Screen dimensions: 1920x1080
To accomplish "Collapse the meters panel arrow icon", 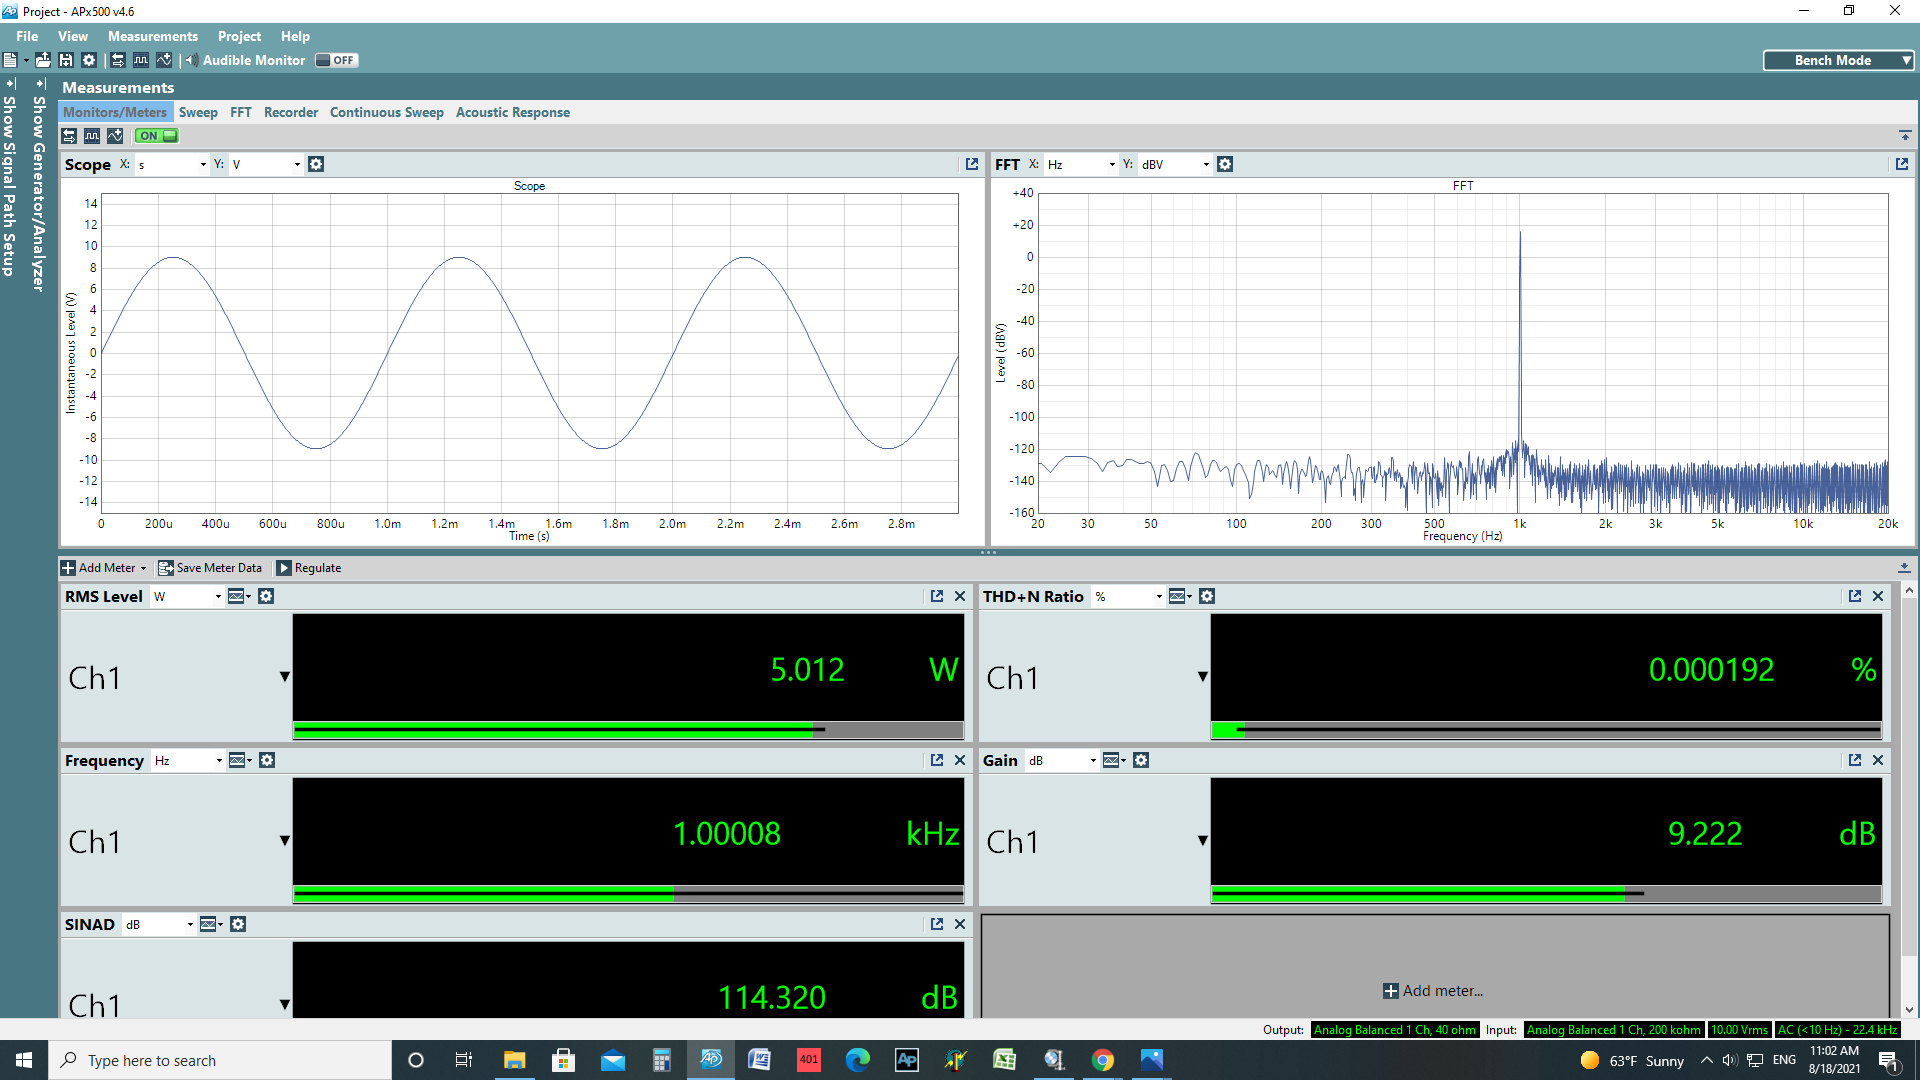I will 1904,567.
